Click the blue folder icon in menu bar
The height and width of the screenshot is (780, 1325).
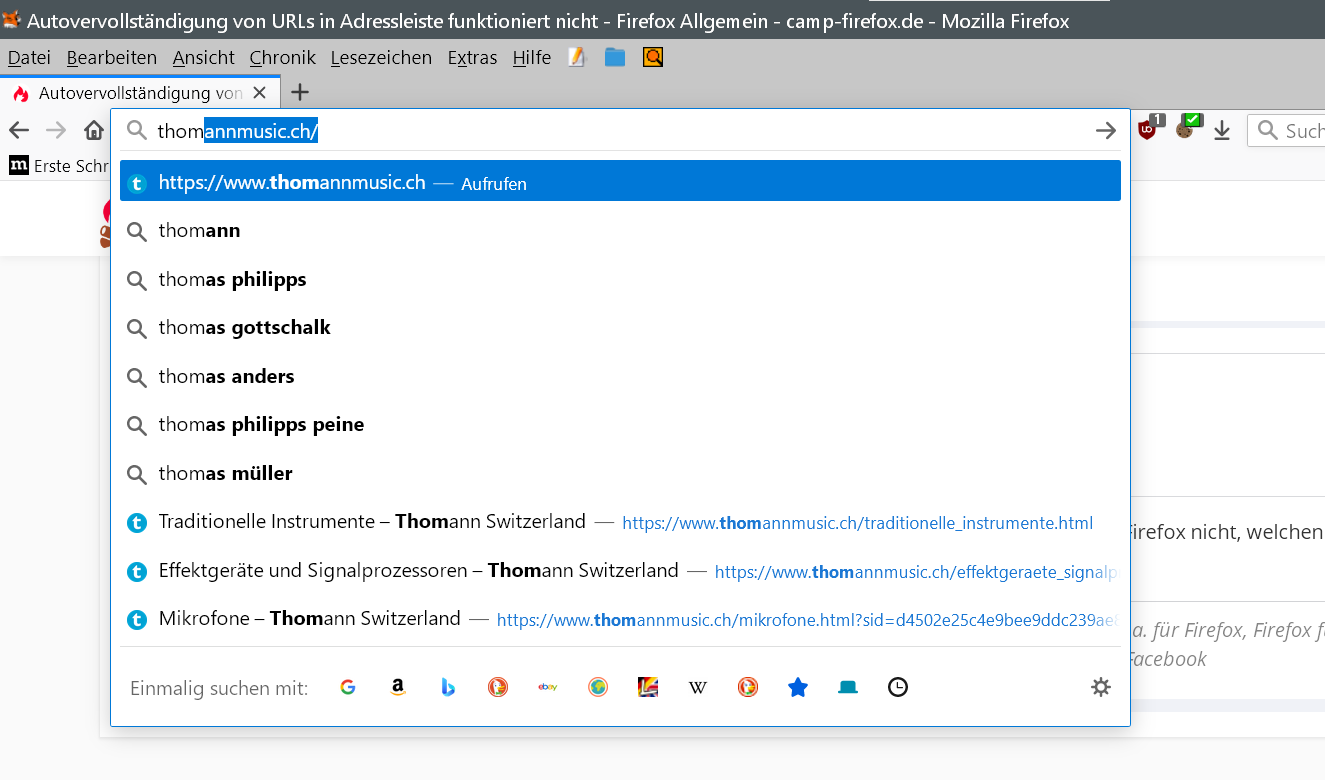[x=615, y=57]
